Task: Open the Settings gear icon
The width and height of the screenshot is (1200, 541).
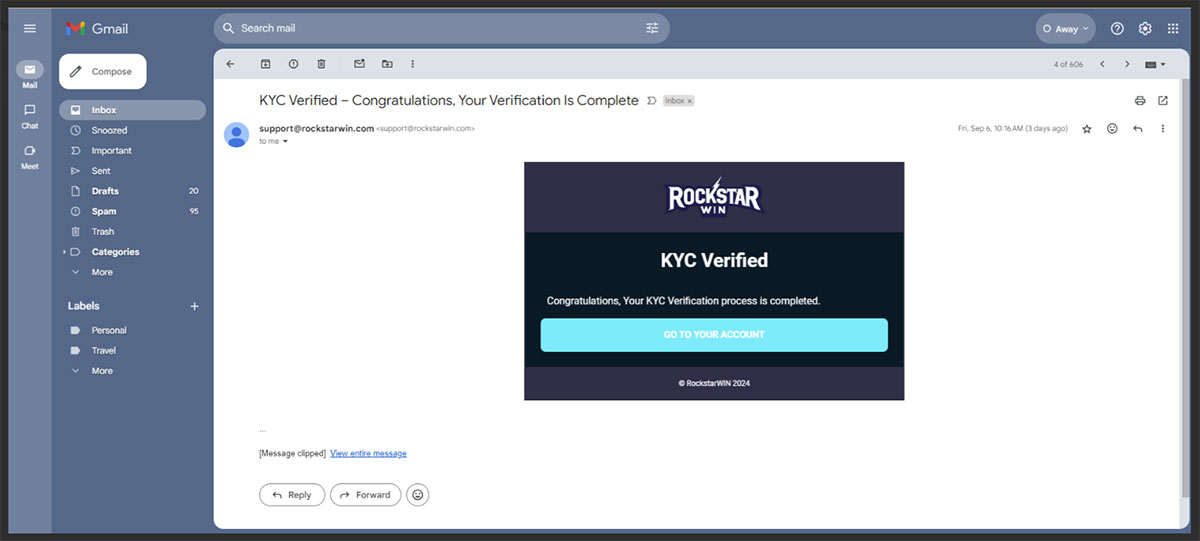Action: [1145, 29]
